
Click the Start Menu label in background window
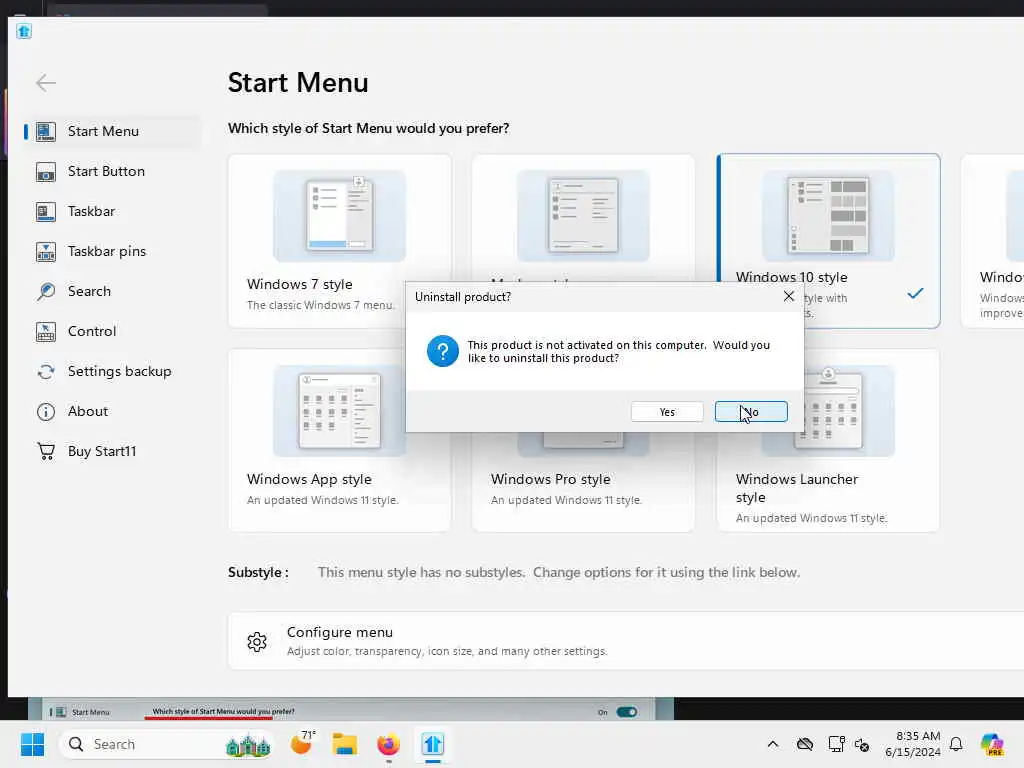click(91, 712)
